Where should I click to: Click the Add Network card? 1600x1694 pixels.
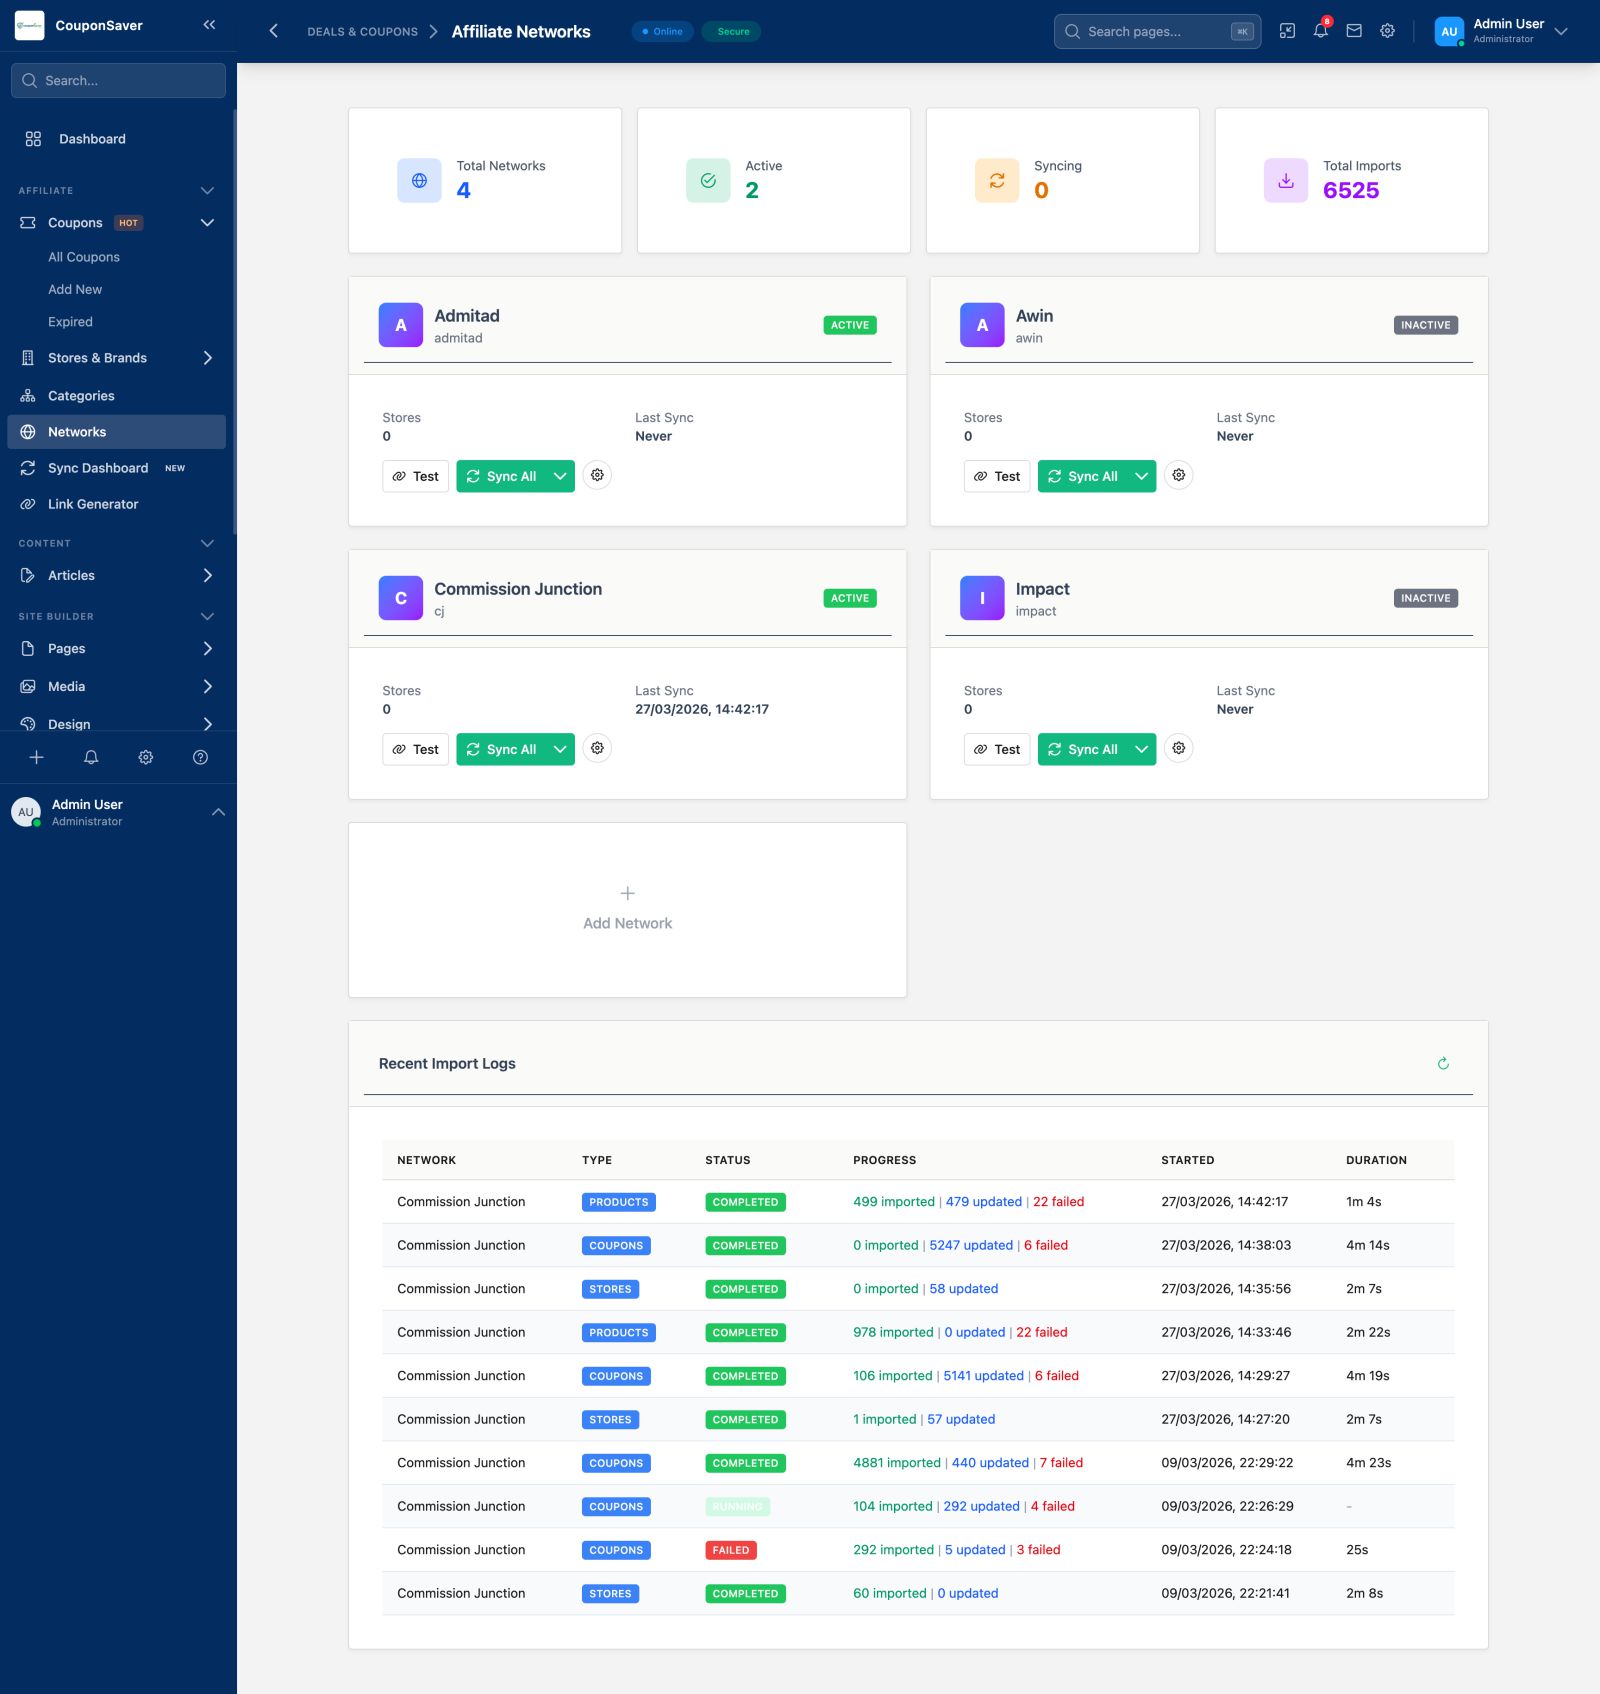[x=627, y=909]
